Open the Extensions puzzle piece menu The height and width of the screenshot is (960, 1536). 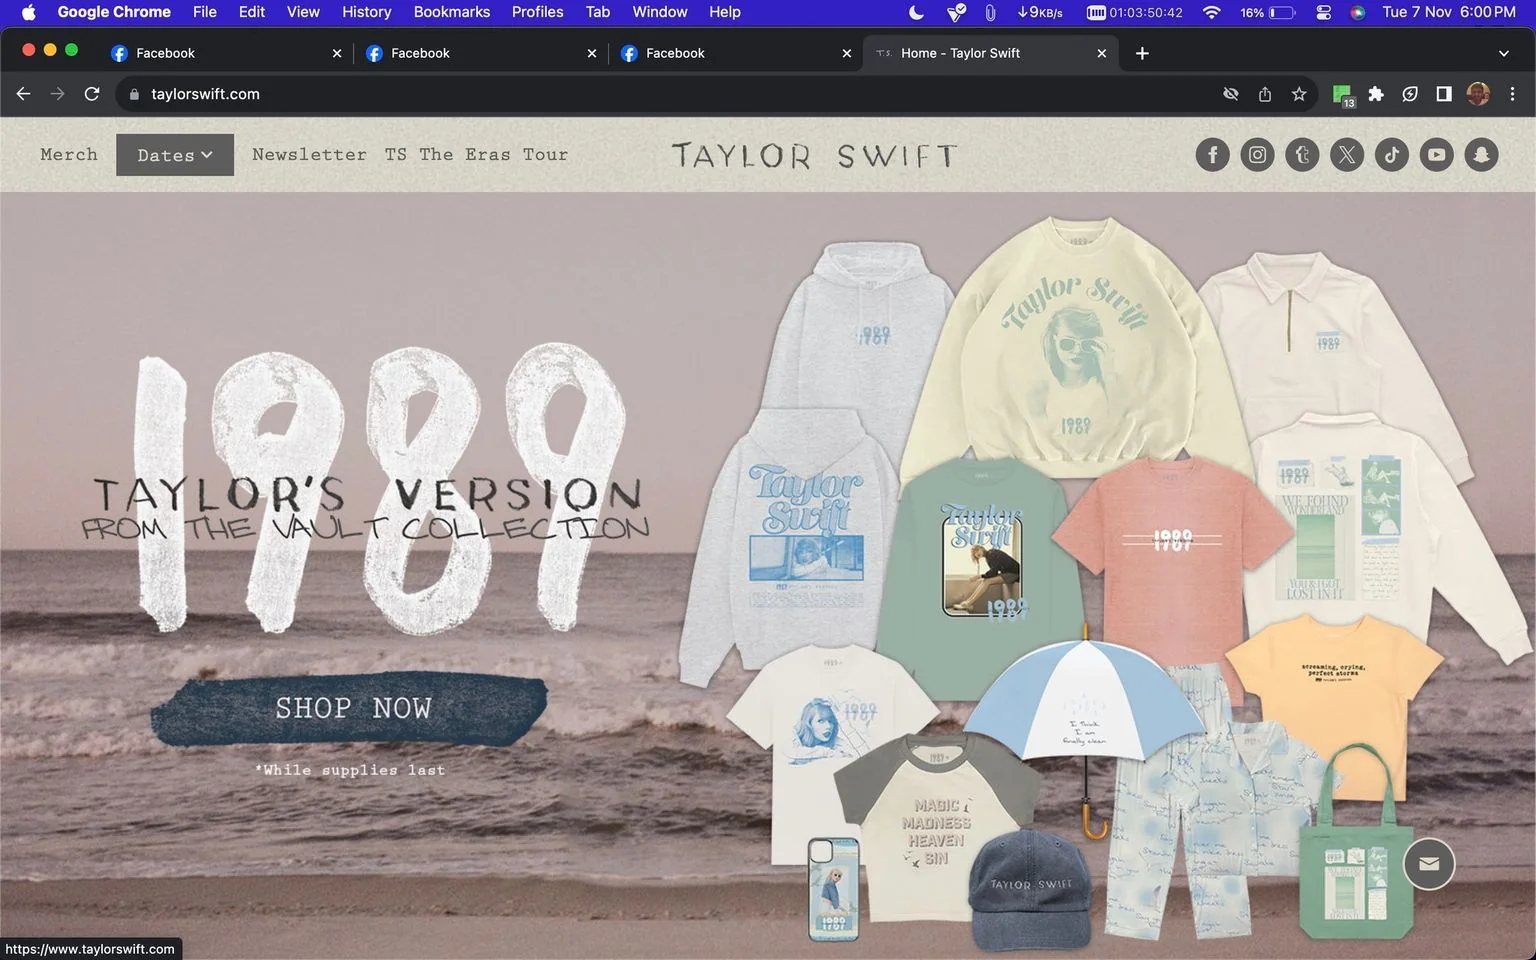coord(1376,94)
